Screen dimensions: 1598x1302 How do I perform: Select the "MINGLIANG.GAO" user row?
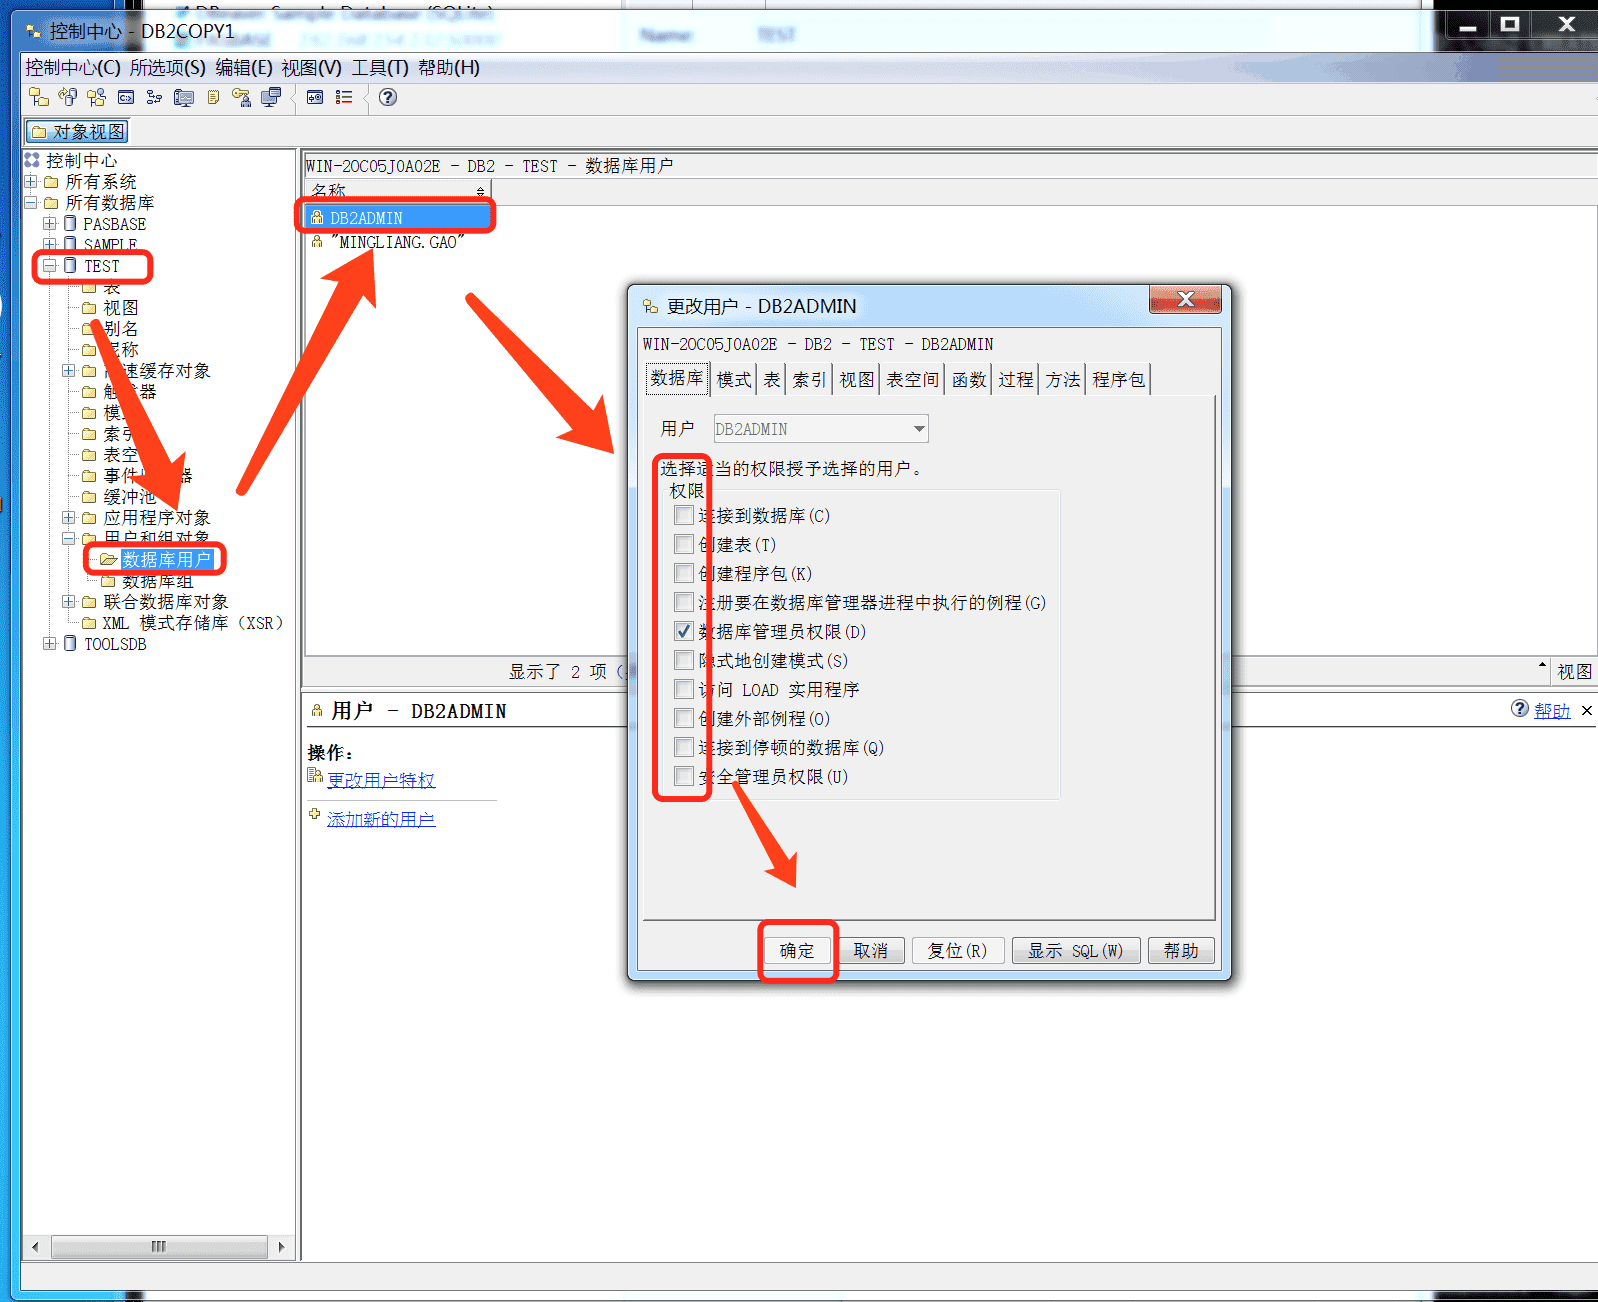[400, 242]
